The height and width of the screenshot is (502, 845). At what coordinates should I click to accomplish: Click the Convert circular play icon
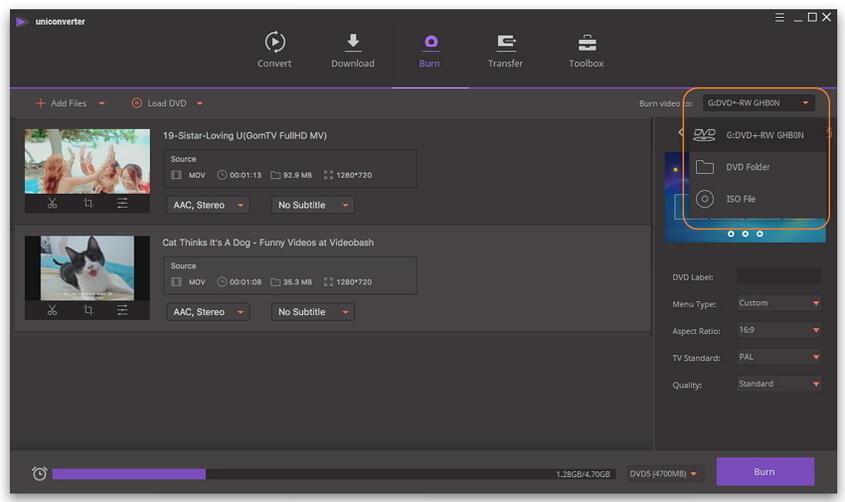[x=275, y=41]
